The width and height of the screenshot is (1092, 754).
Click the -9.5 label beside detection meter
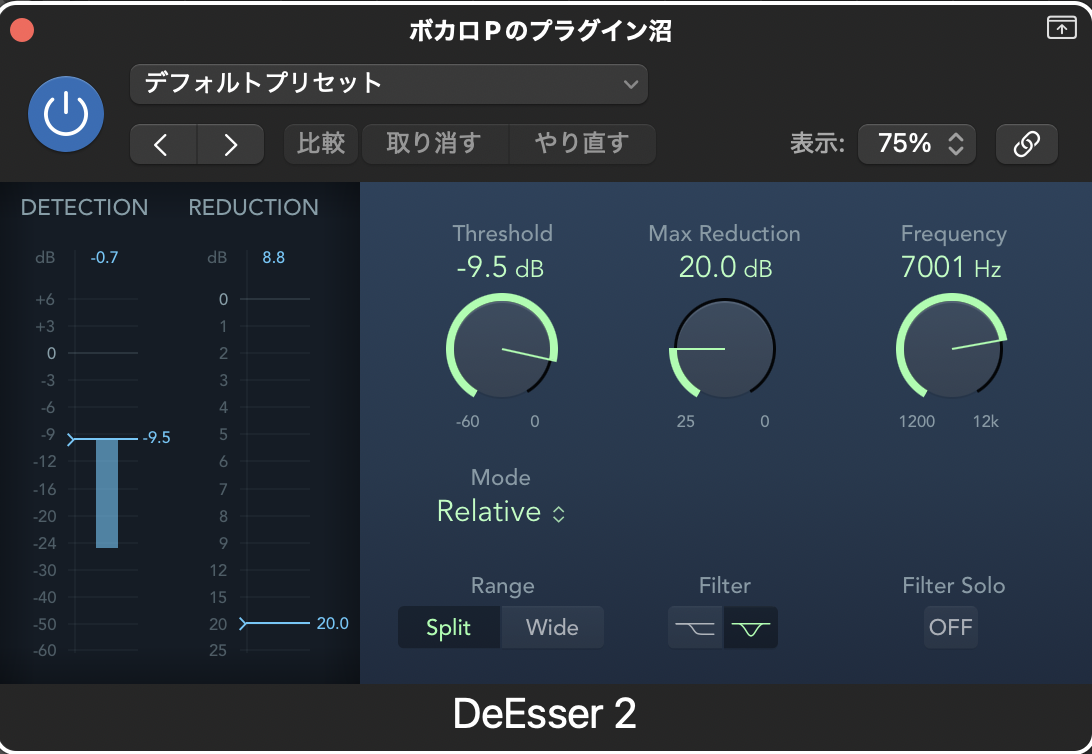point(157,438)
